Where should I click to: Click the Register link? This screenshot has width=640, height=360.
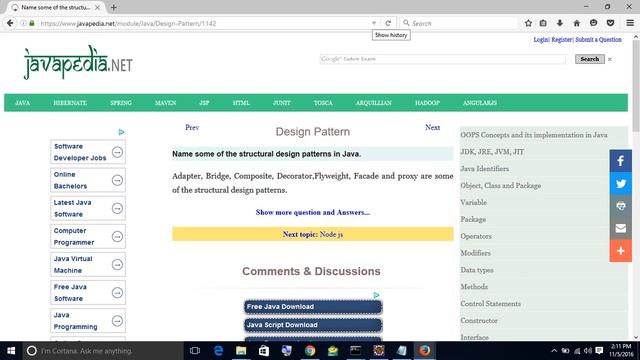[562, 40]
